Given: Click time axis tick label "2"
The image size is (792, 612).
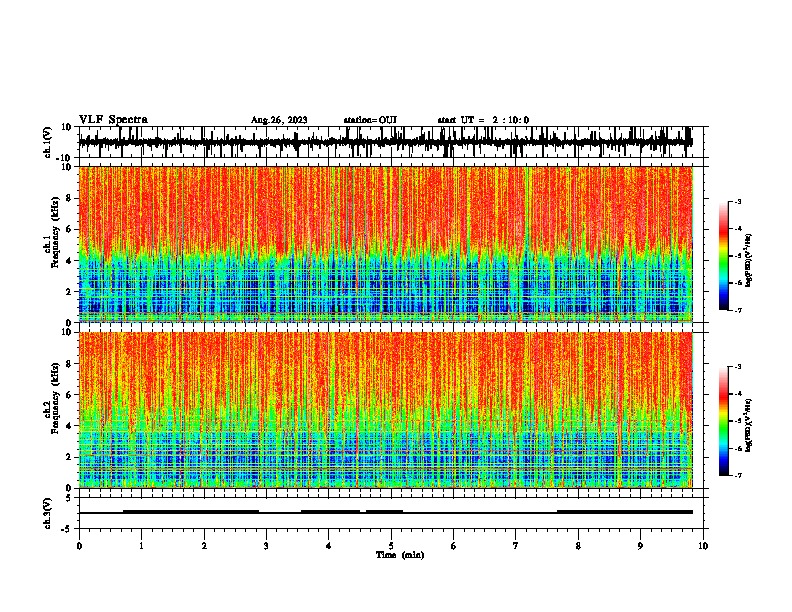Looking at the screenshot, I should tap(204, 546).
